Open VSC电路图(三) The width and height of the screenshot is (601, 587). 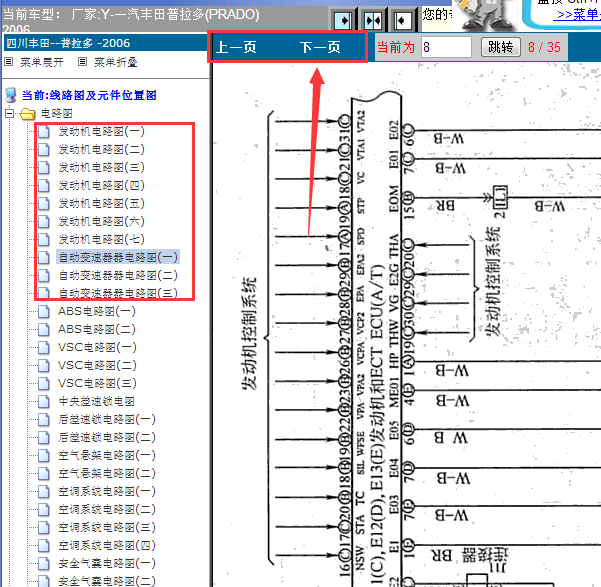tap(97, 383)
